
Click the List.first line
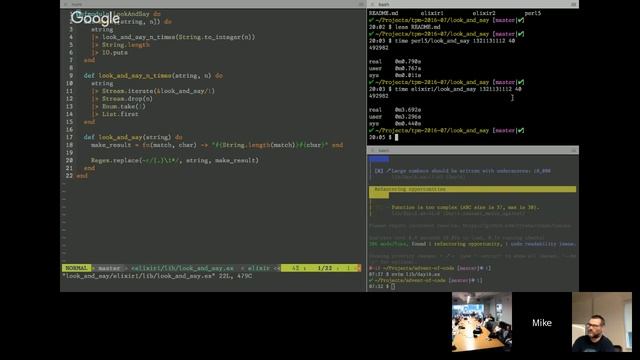pos(115,114)
